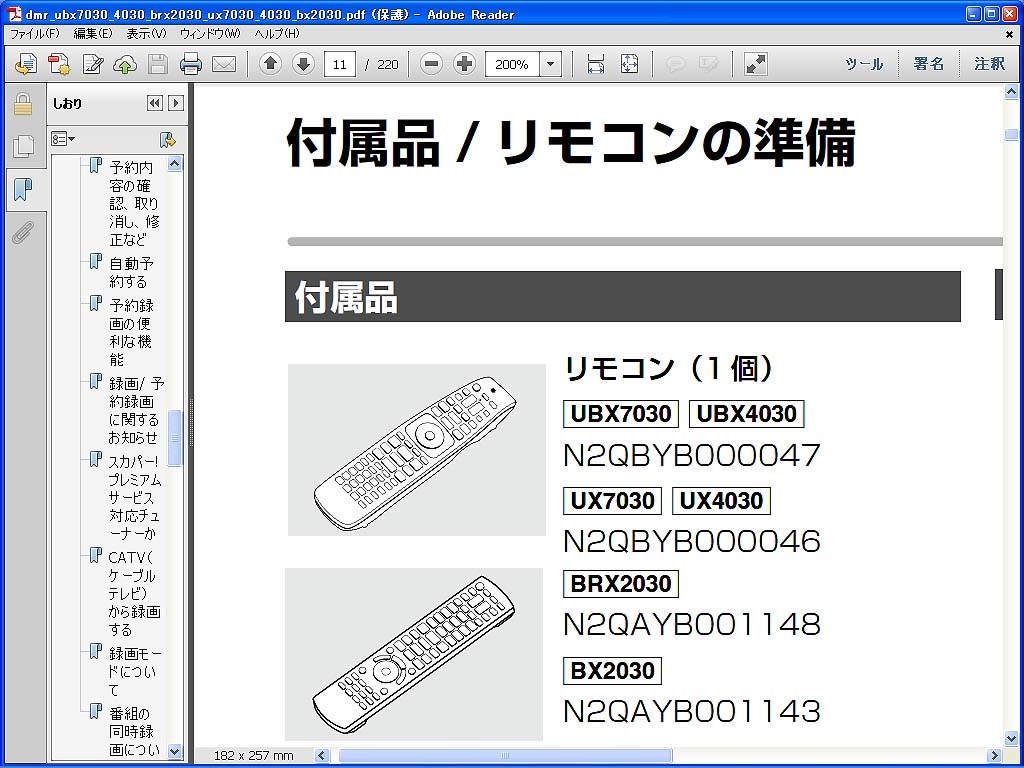The height and width of the screenshot is (768, 1024).
Task: Click the page number field showing 11
Action: 340,64
